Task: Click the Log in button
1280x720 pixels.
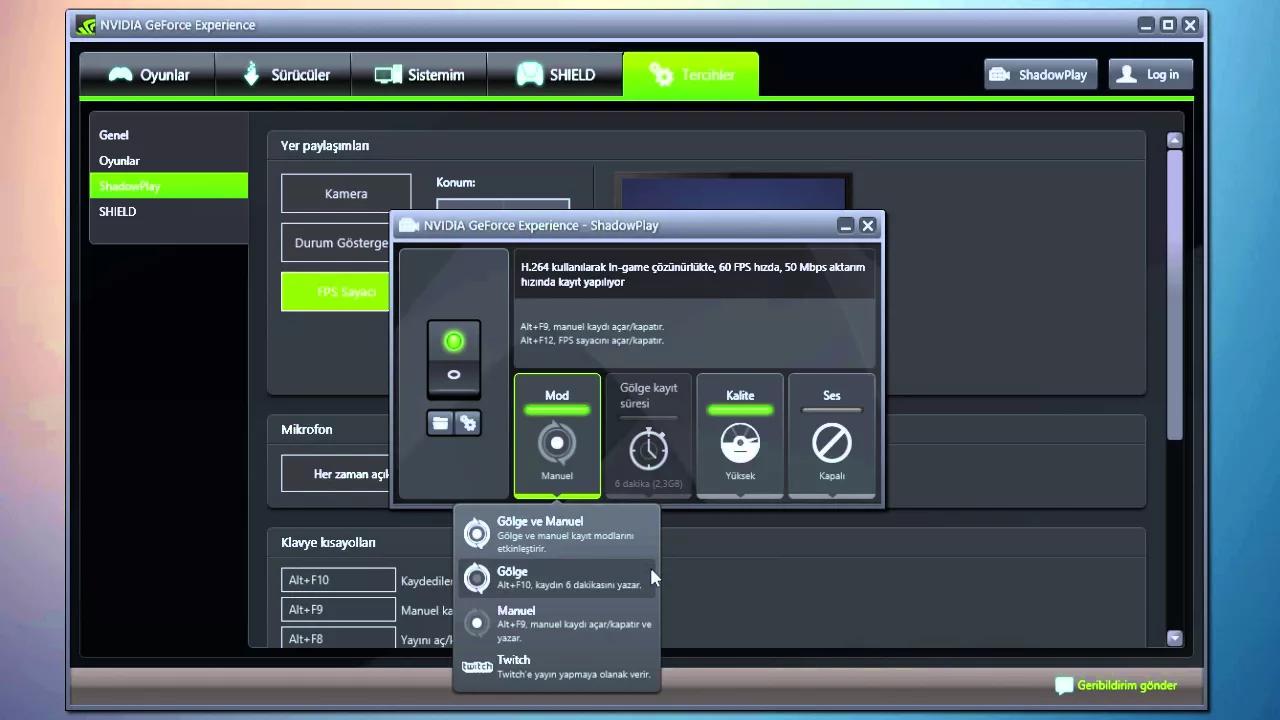Action: pos(1150,74)
